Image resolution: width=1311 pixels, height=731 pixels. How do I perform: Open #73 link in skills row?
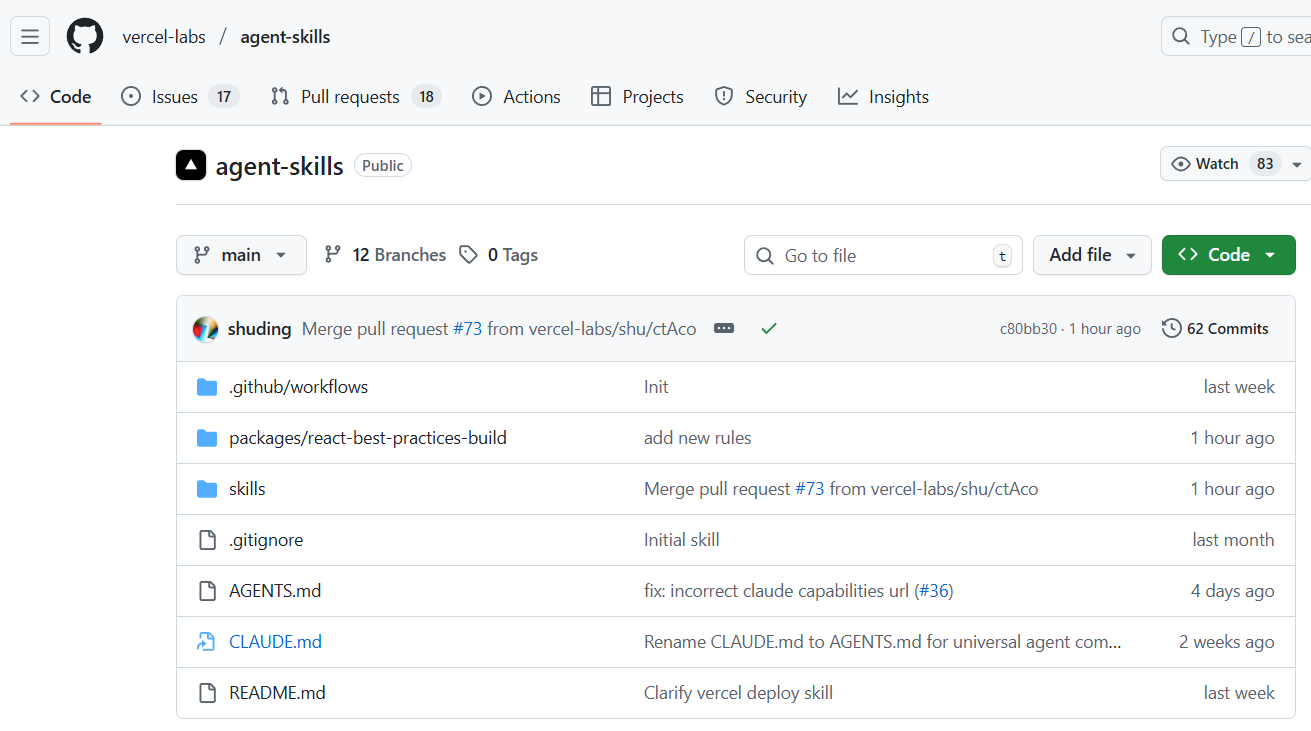coord(809,489)
